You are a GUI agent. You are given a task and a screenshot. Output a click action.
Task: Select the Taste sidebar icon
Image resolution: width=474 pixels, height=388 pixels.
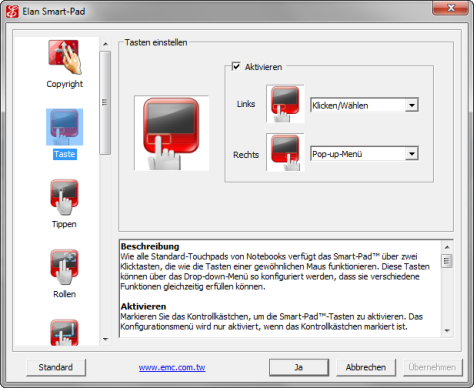(x=64, y=127)
